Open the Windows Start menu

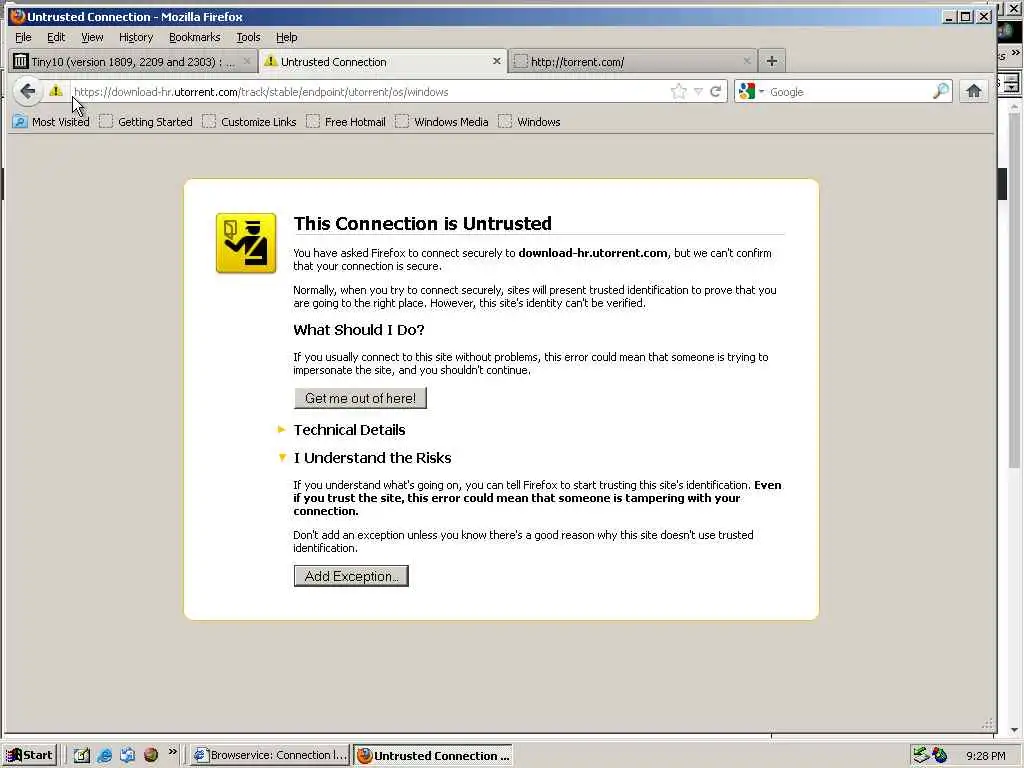tap(29, 755)
